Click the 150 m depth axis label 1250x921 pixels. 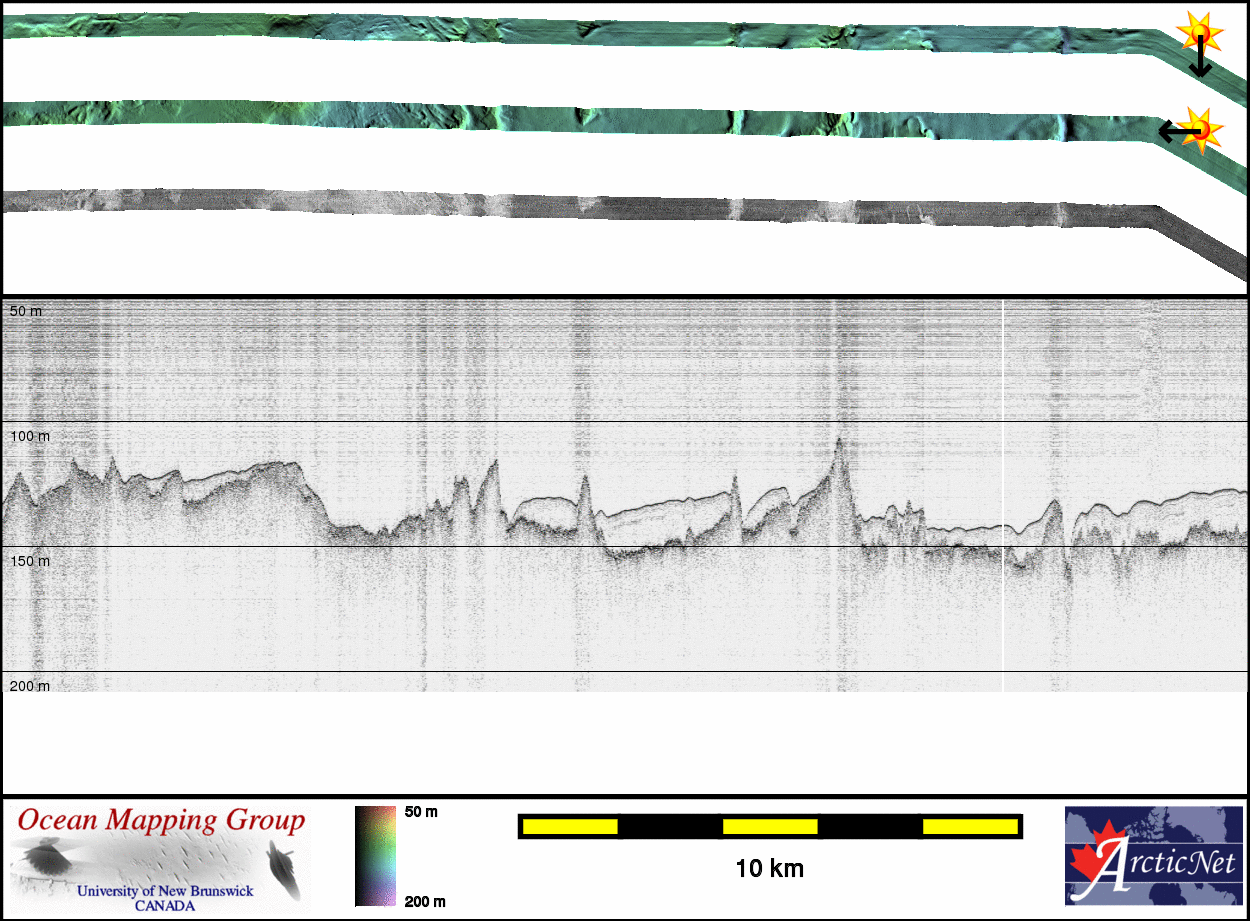click(30, 561)
